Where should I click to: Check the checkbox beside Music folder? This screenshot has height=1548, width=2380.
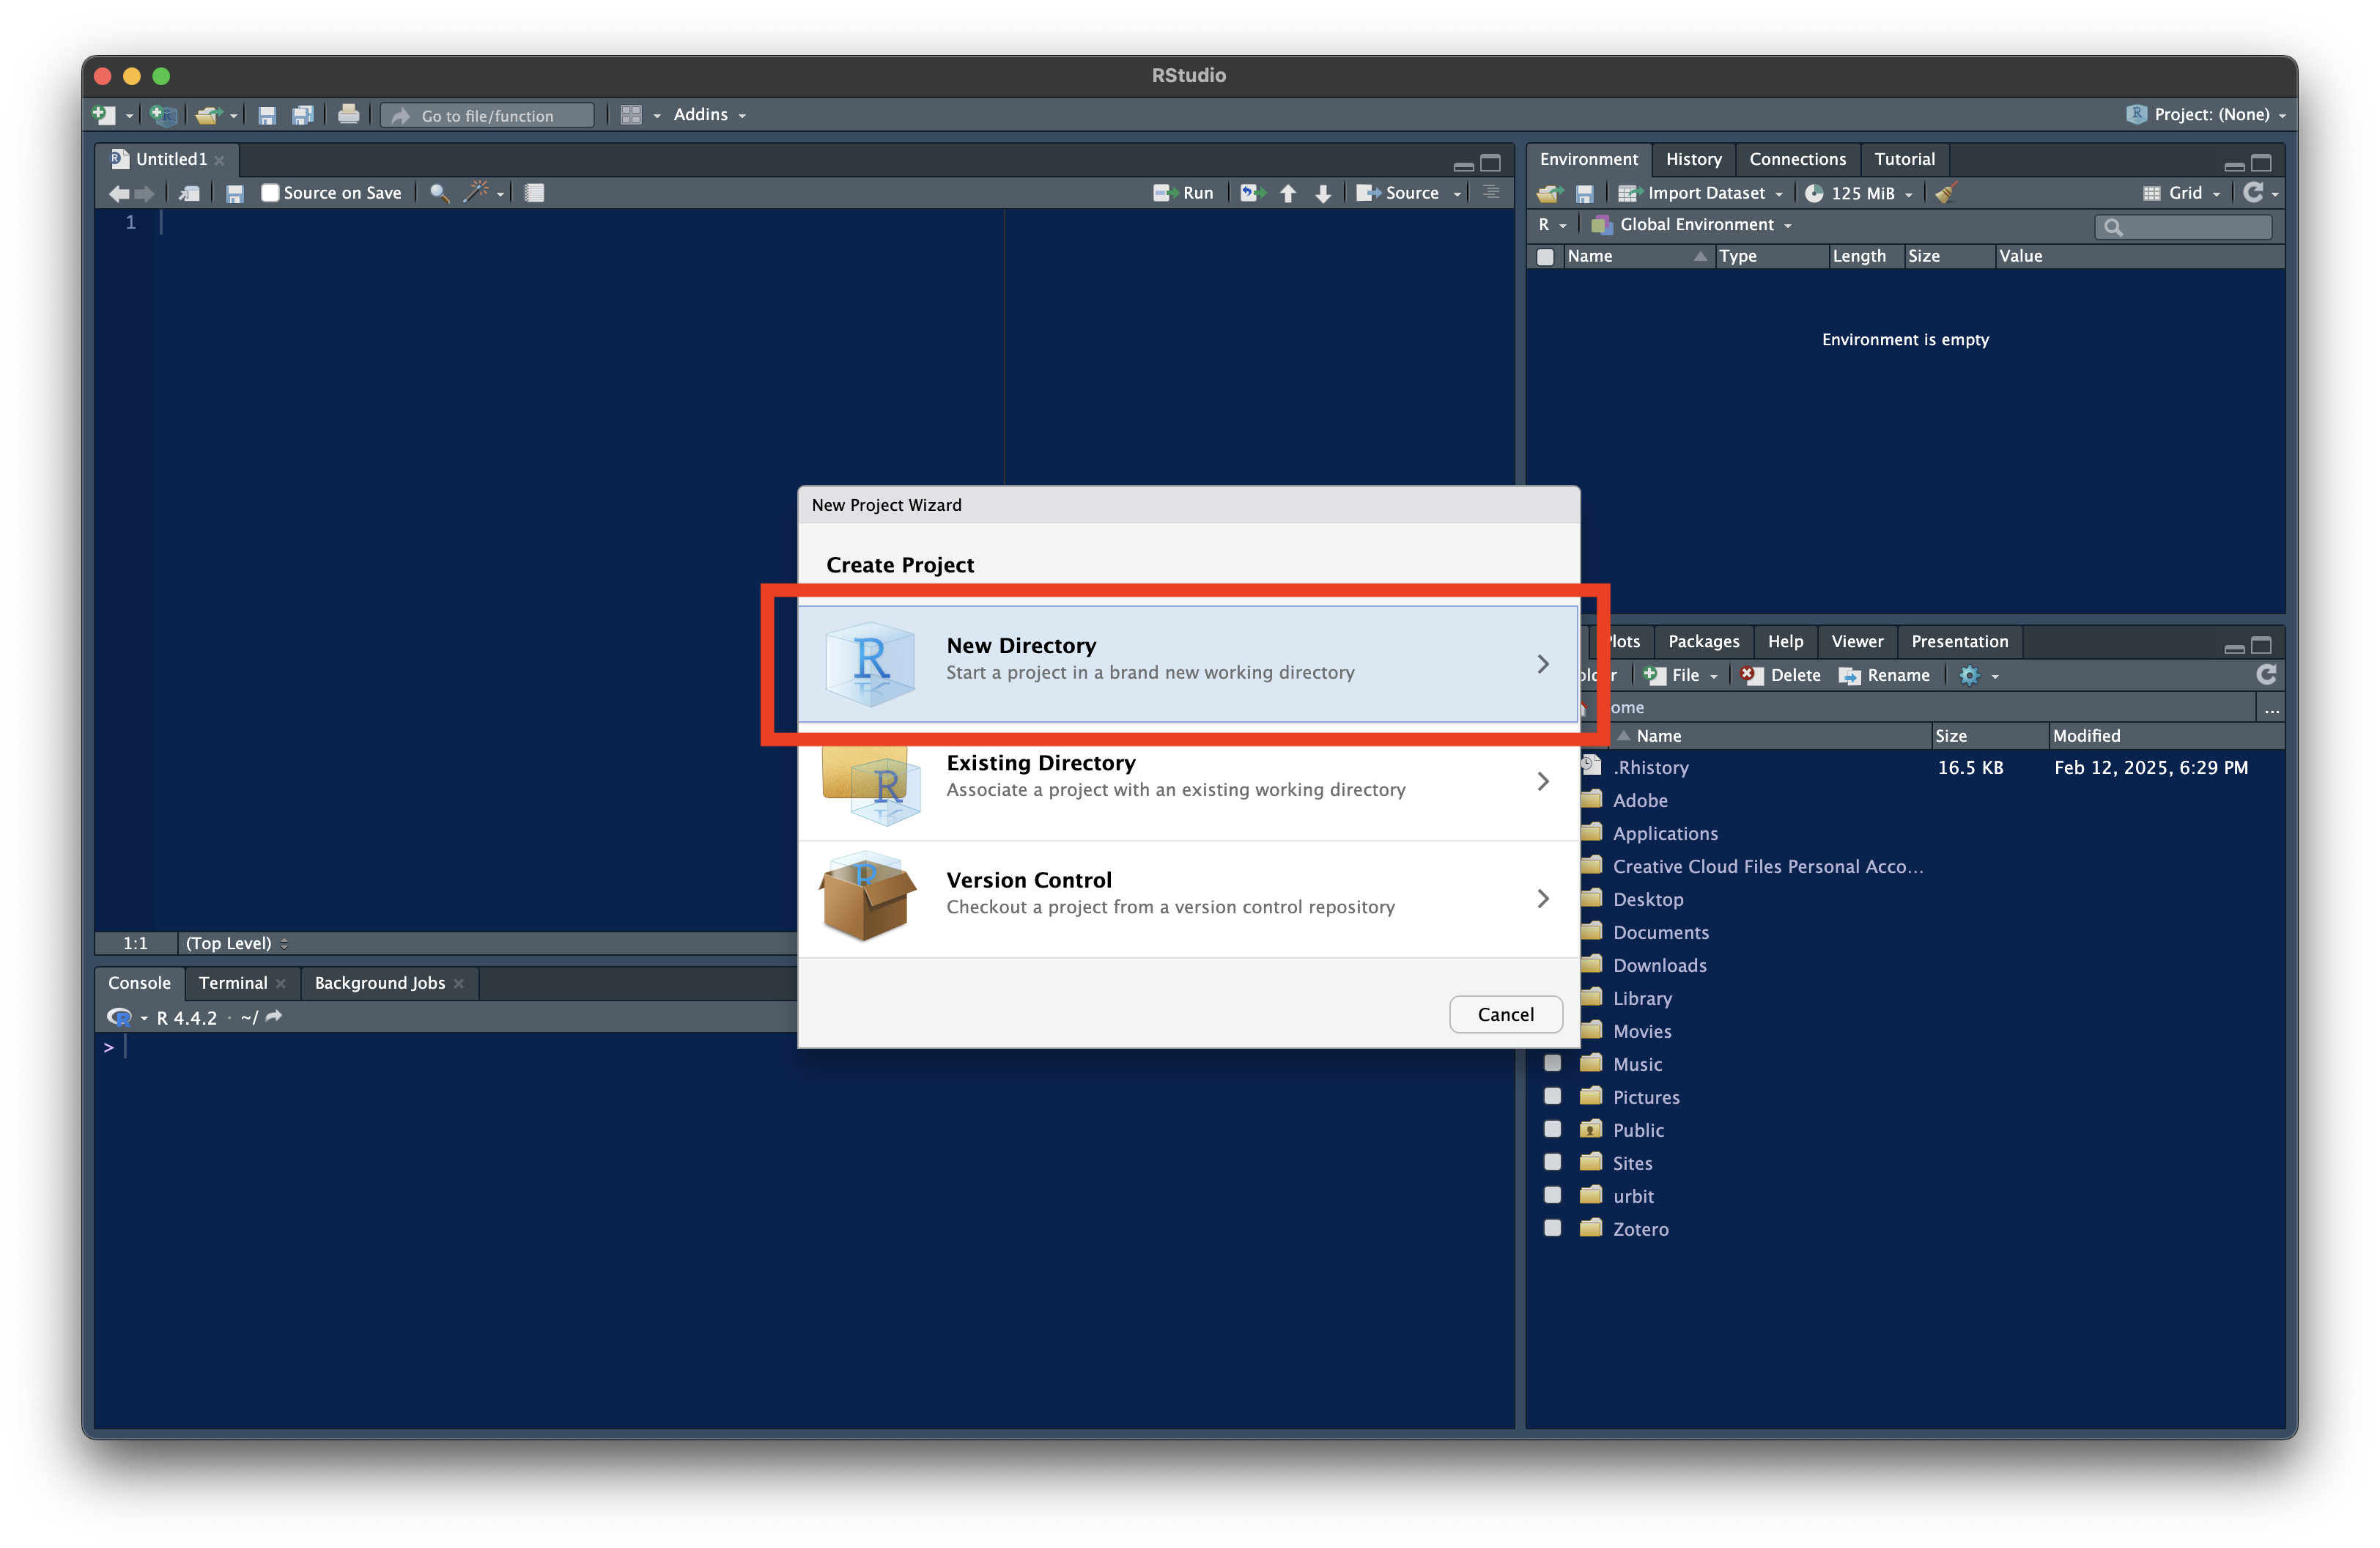tap(1552, 1063)
